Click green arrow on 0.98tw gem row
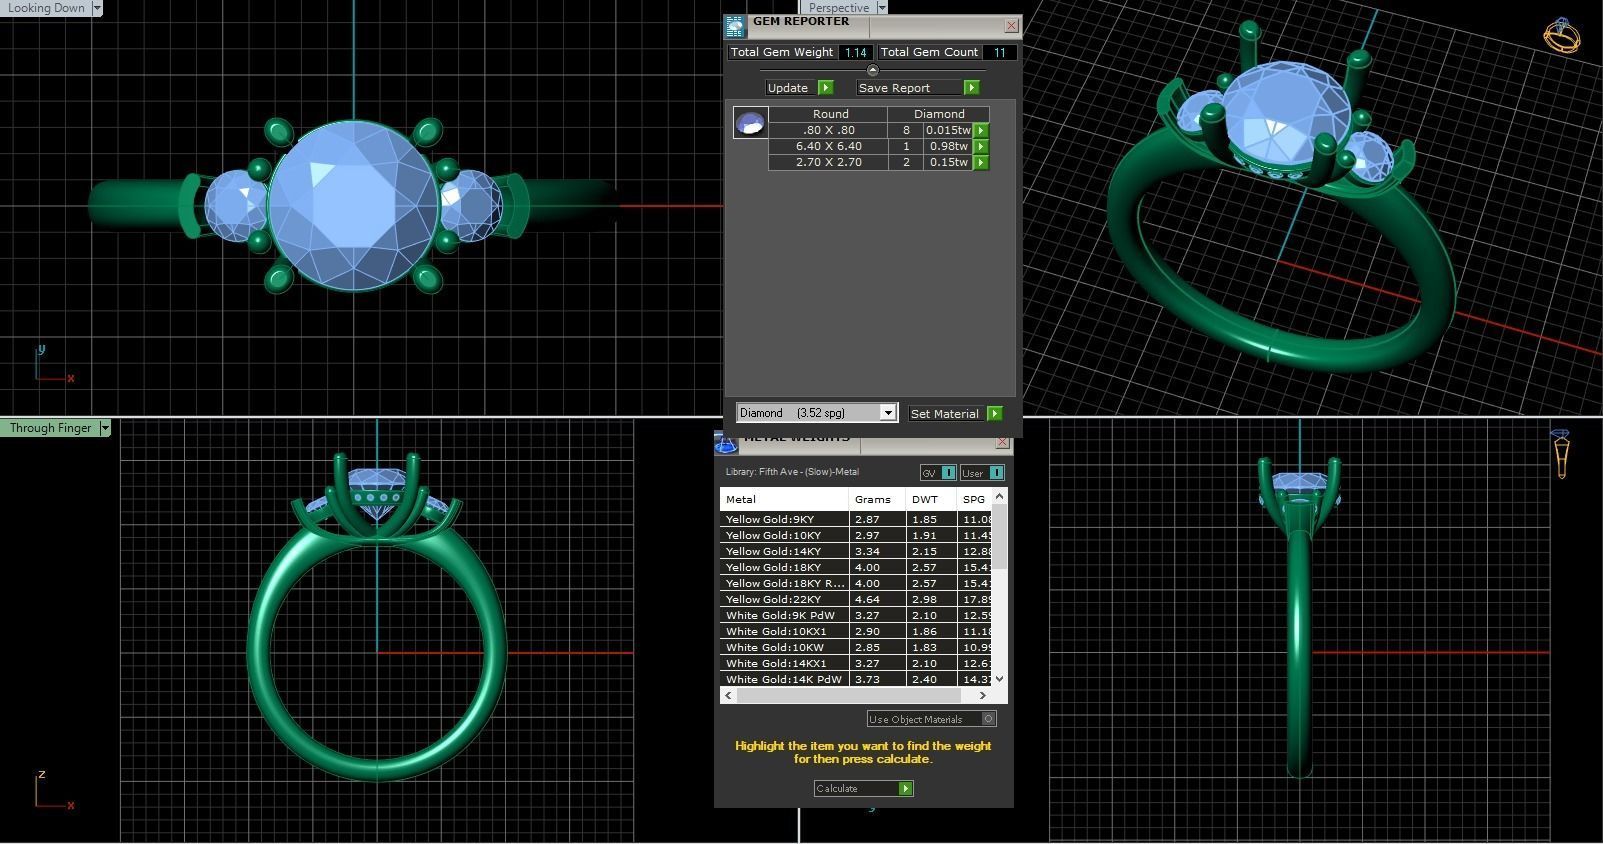Image resolution: width=1603 pixels, height=844 pixels. click(981, 146)
